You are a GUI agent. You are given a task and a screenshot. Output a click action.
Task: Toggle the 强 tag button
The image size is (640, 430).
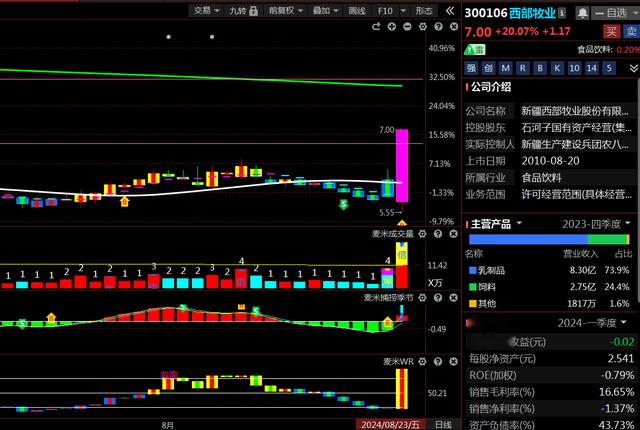pos(471,68)
